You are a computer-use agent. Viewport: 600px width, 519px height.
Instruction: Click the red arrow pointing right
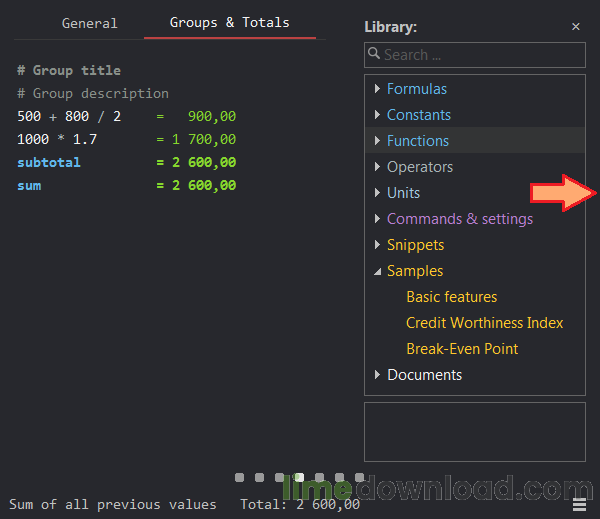coord(564,192)
